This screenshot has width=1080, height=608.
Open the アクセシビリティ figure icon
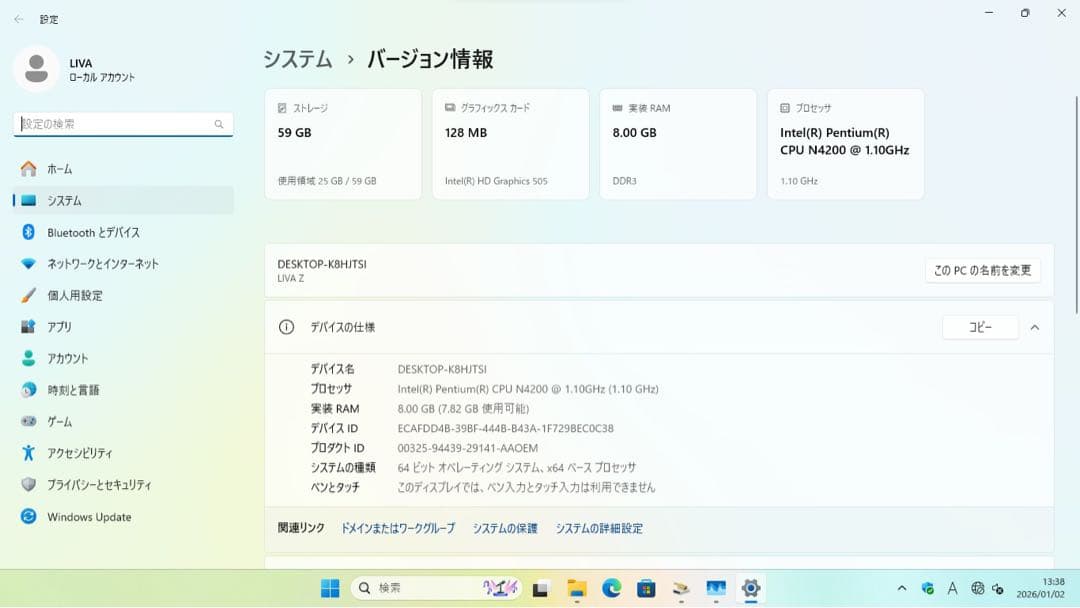[x=28, y=452]
